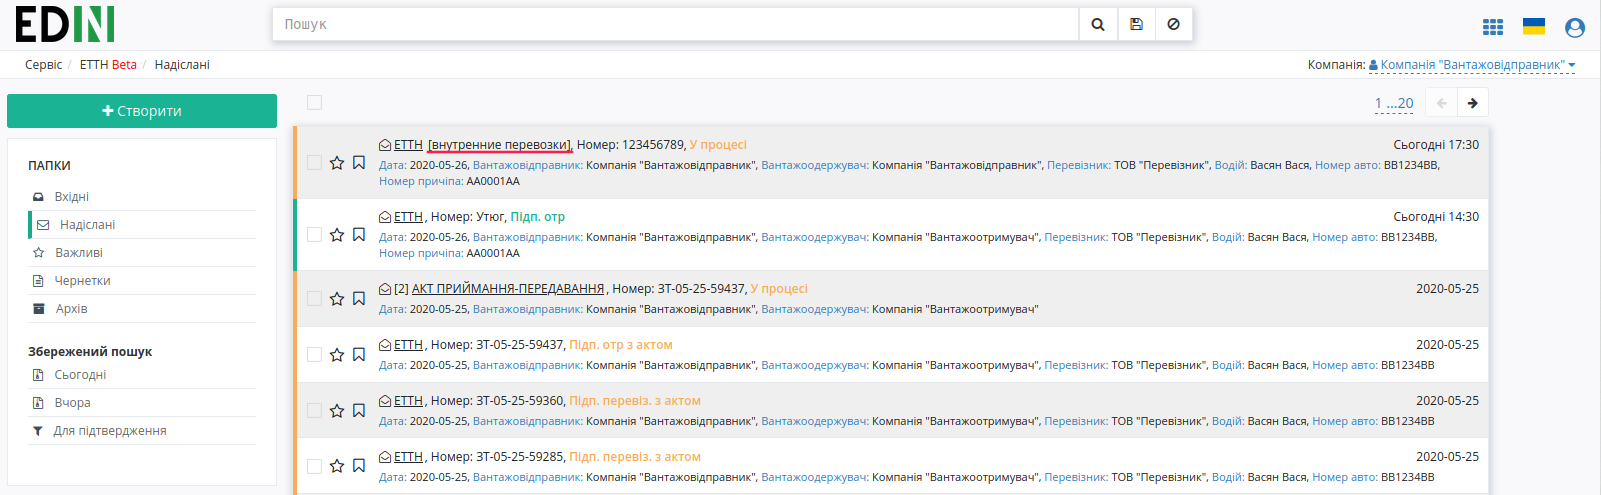Tick checkbox for ЕТТН 123456789 row
Image resolution: width=1601 pixels, height=495 pixels.
[x=314, y=162]
